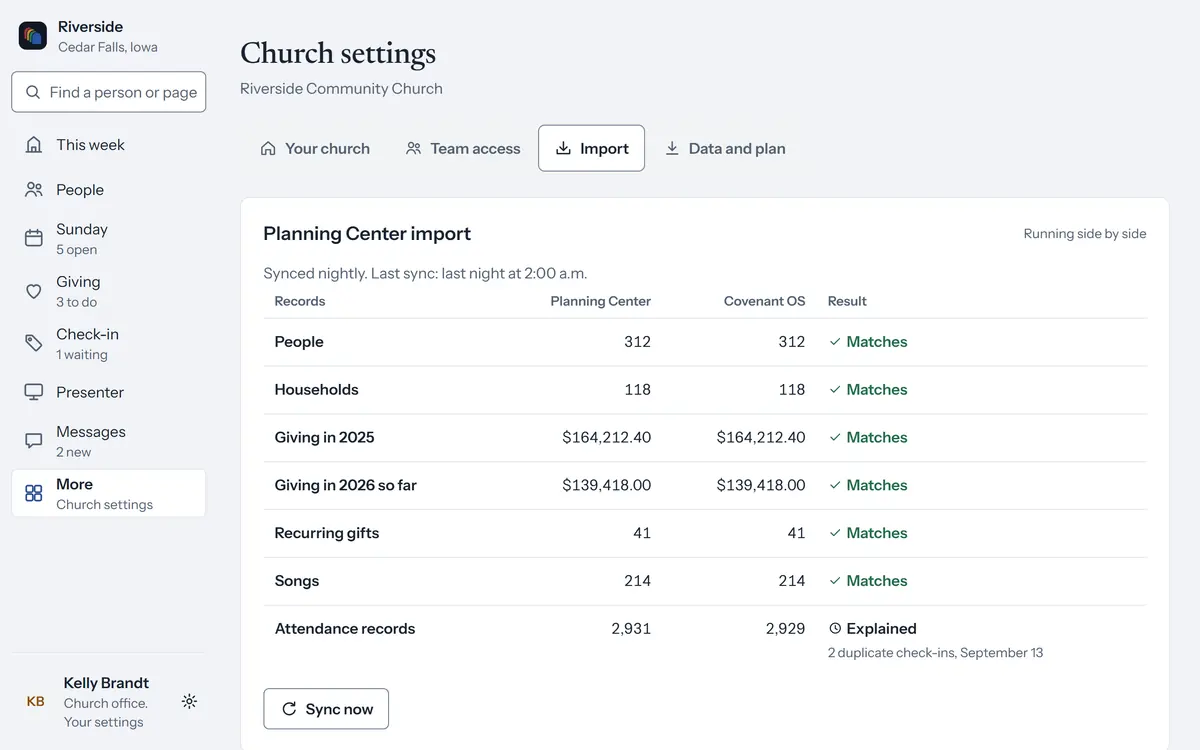1200x750 pixels.
Task: Click the Planning Center import heading
Action: [367, 234]
